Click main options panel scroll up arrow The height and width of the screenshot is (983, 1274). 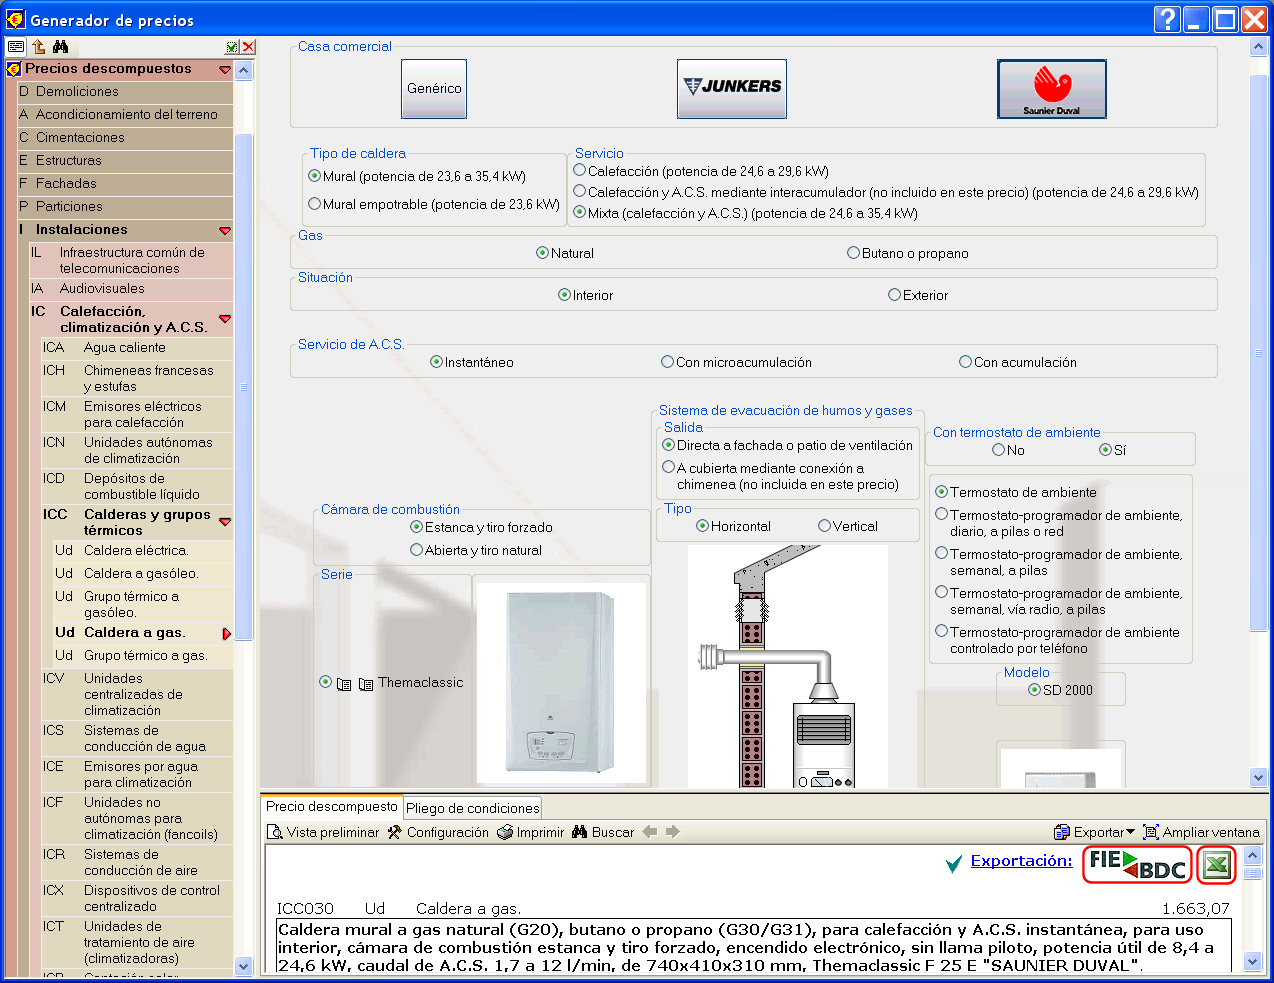[1258, 47]
